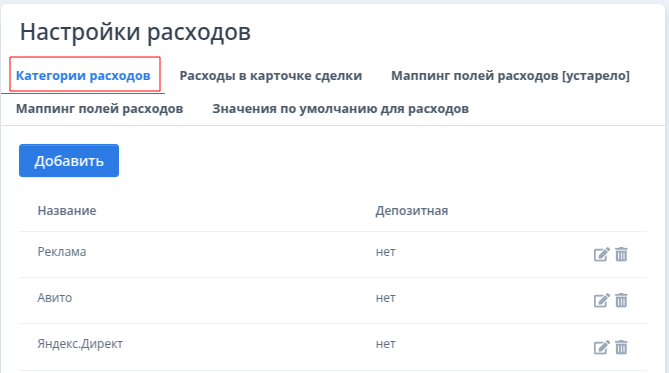This screenshot has width=669, height=373.
Task: Select the Яндекс.Директ row name
Action: (80, 344)
